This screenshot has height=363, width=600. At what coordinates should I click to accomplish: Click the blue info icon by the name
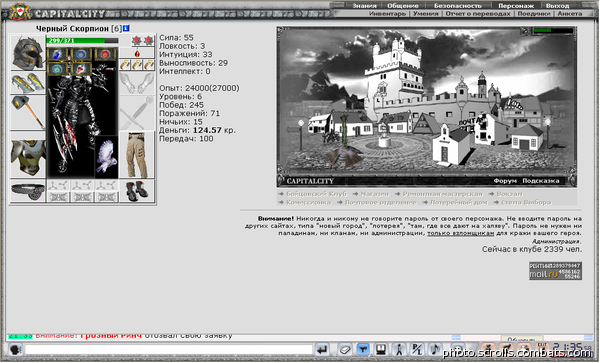(126, 28)
